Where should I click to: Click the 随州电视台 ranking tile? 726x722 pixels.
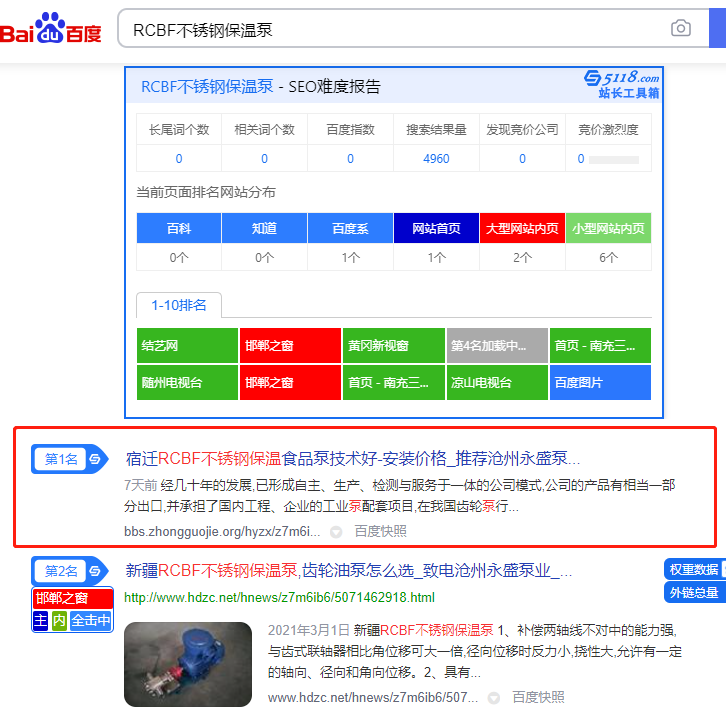pos(188,383)
